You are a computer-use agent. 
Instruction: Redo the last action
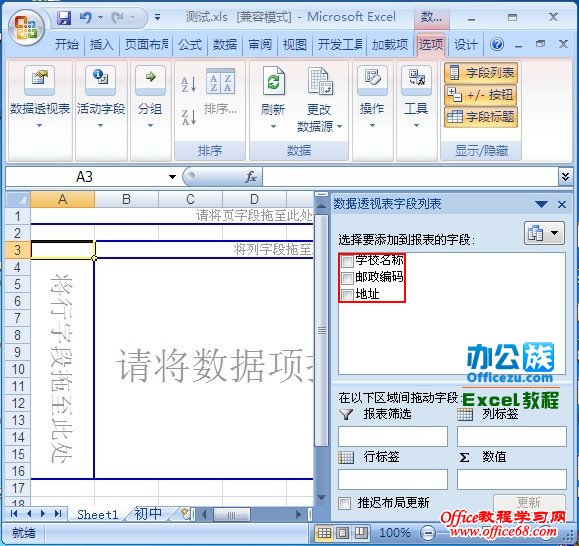click(118, 17)
